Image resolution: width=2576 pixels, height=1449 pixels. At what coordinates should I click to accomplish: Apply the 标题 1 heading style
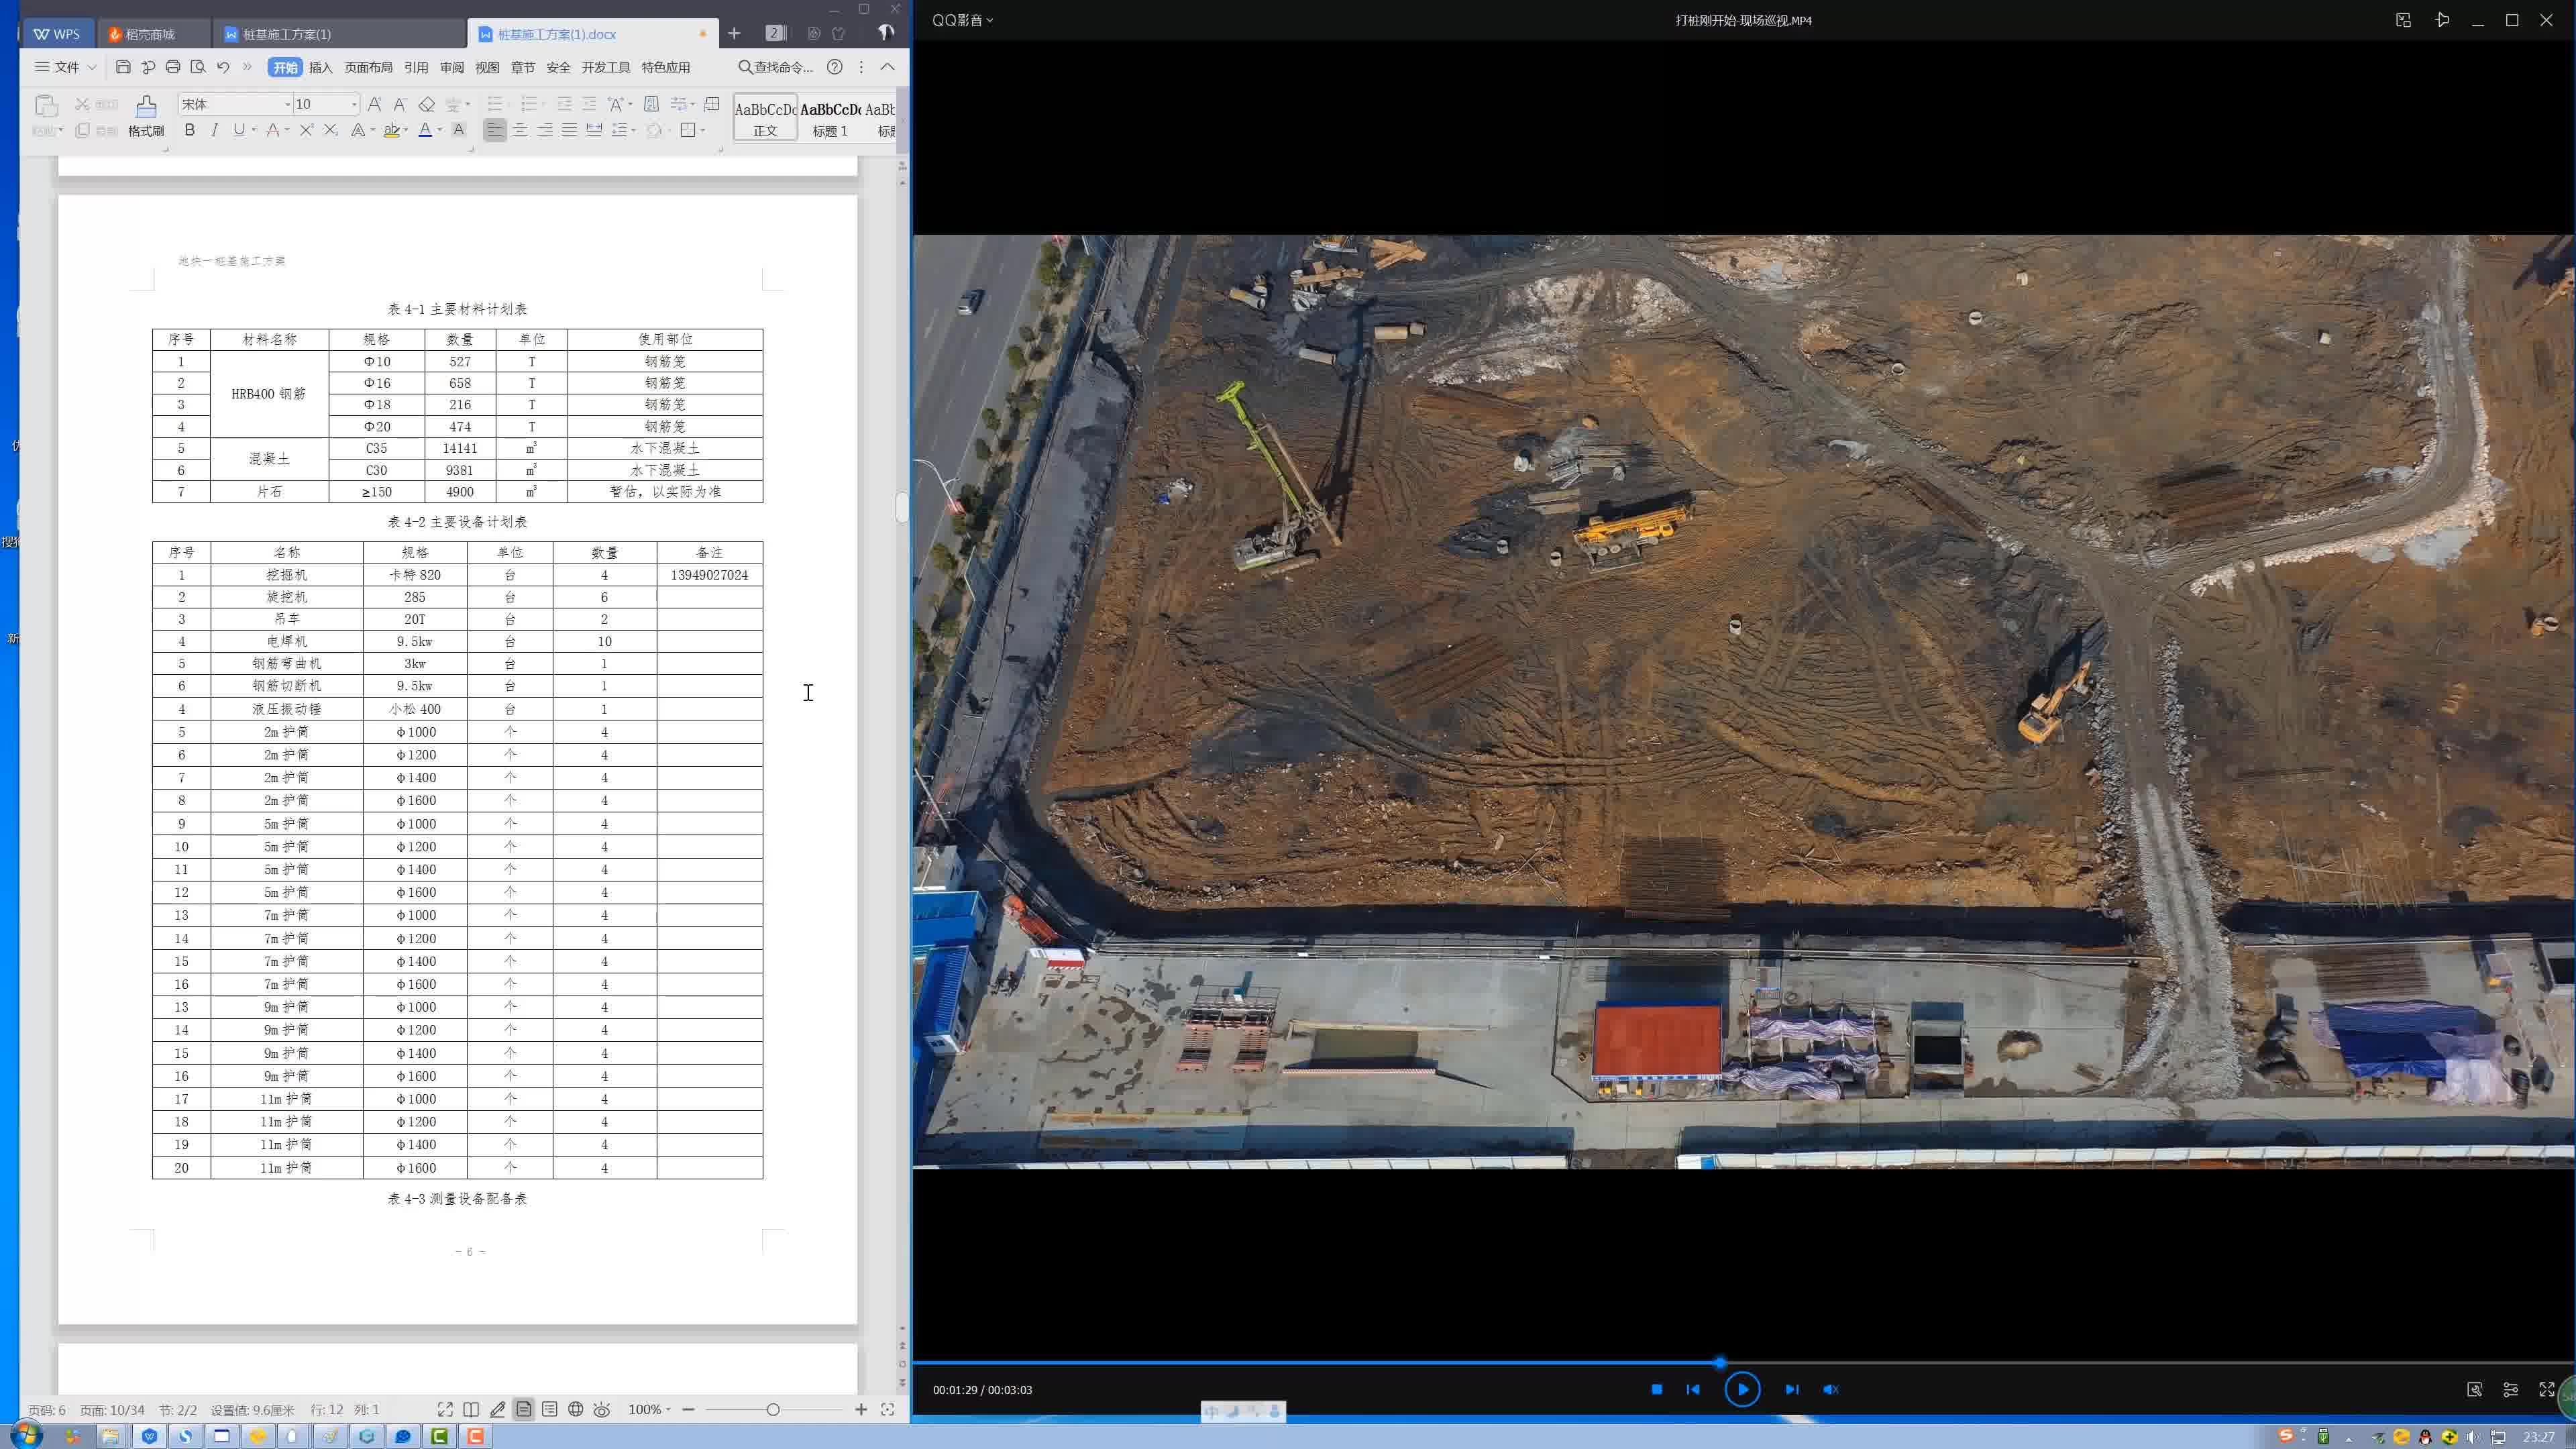[830, 118]
